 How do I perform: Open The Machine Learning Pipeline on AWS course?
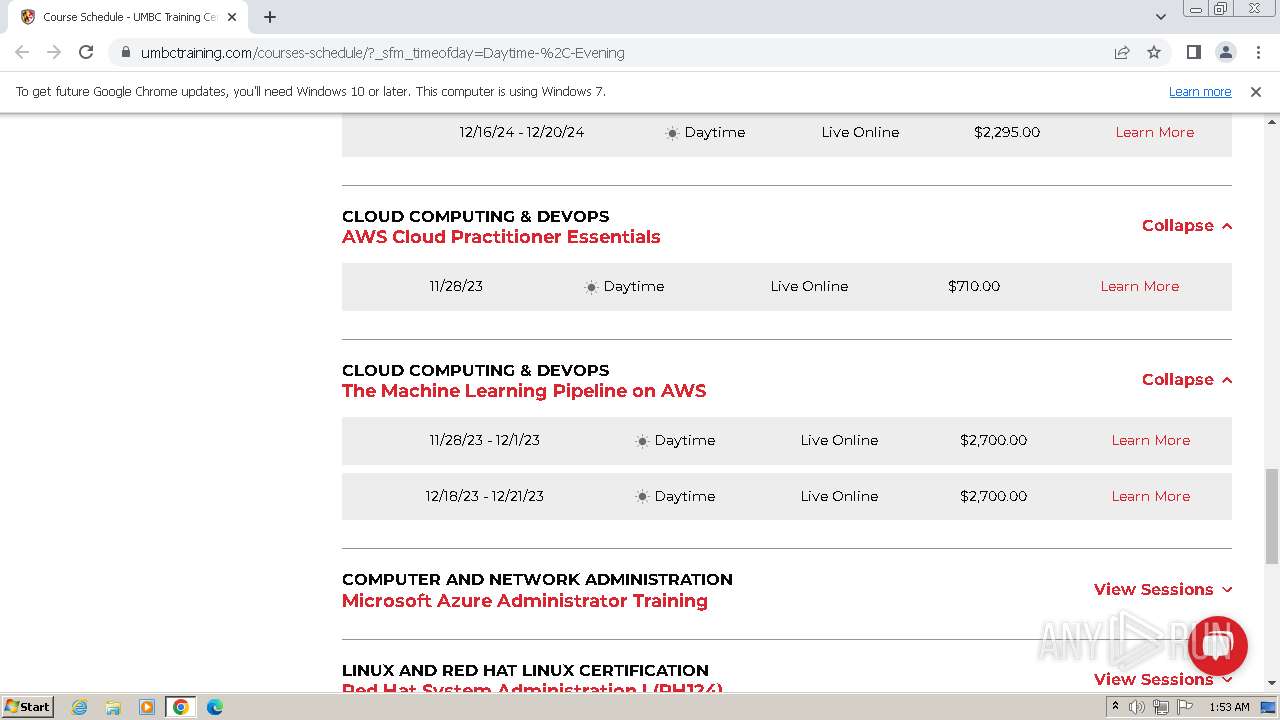coord(524,391)
